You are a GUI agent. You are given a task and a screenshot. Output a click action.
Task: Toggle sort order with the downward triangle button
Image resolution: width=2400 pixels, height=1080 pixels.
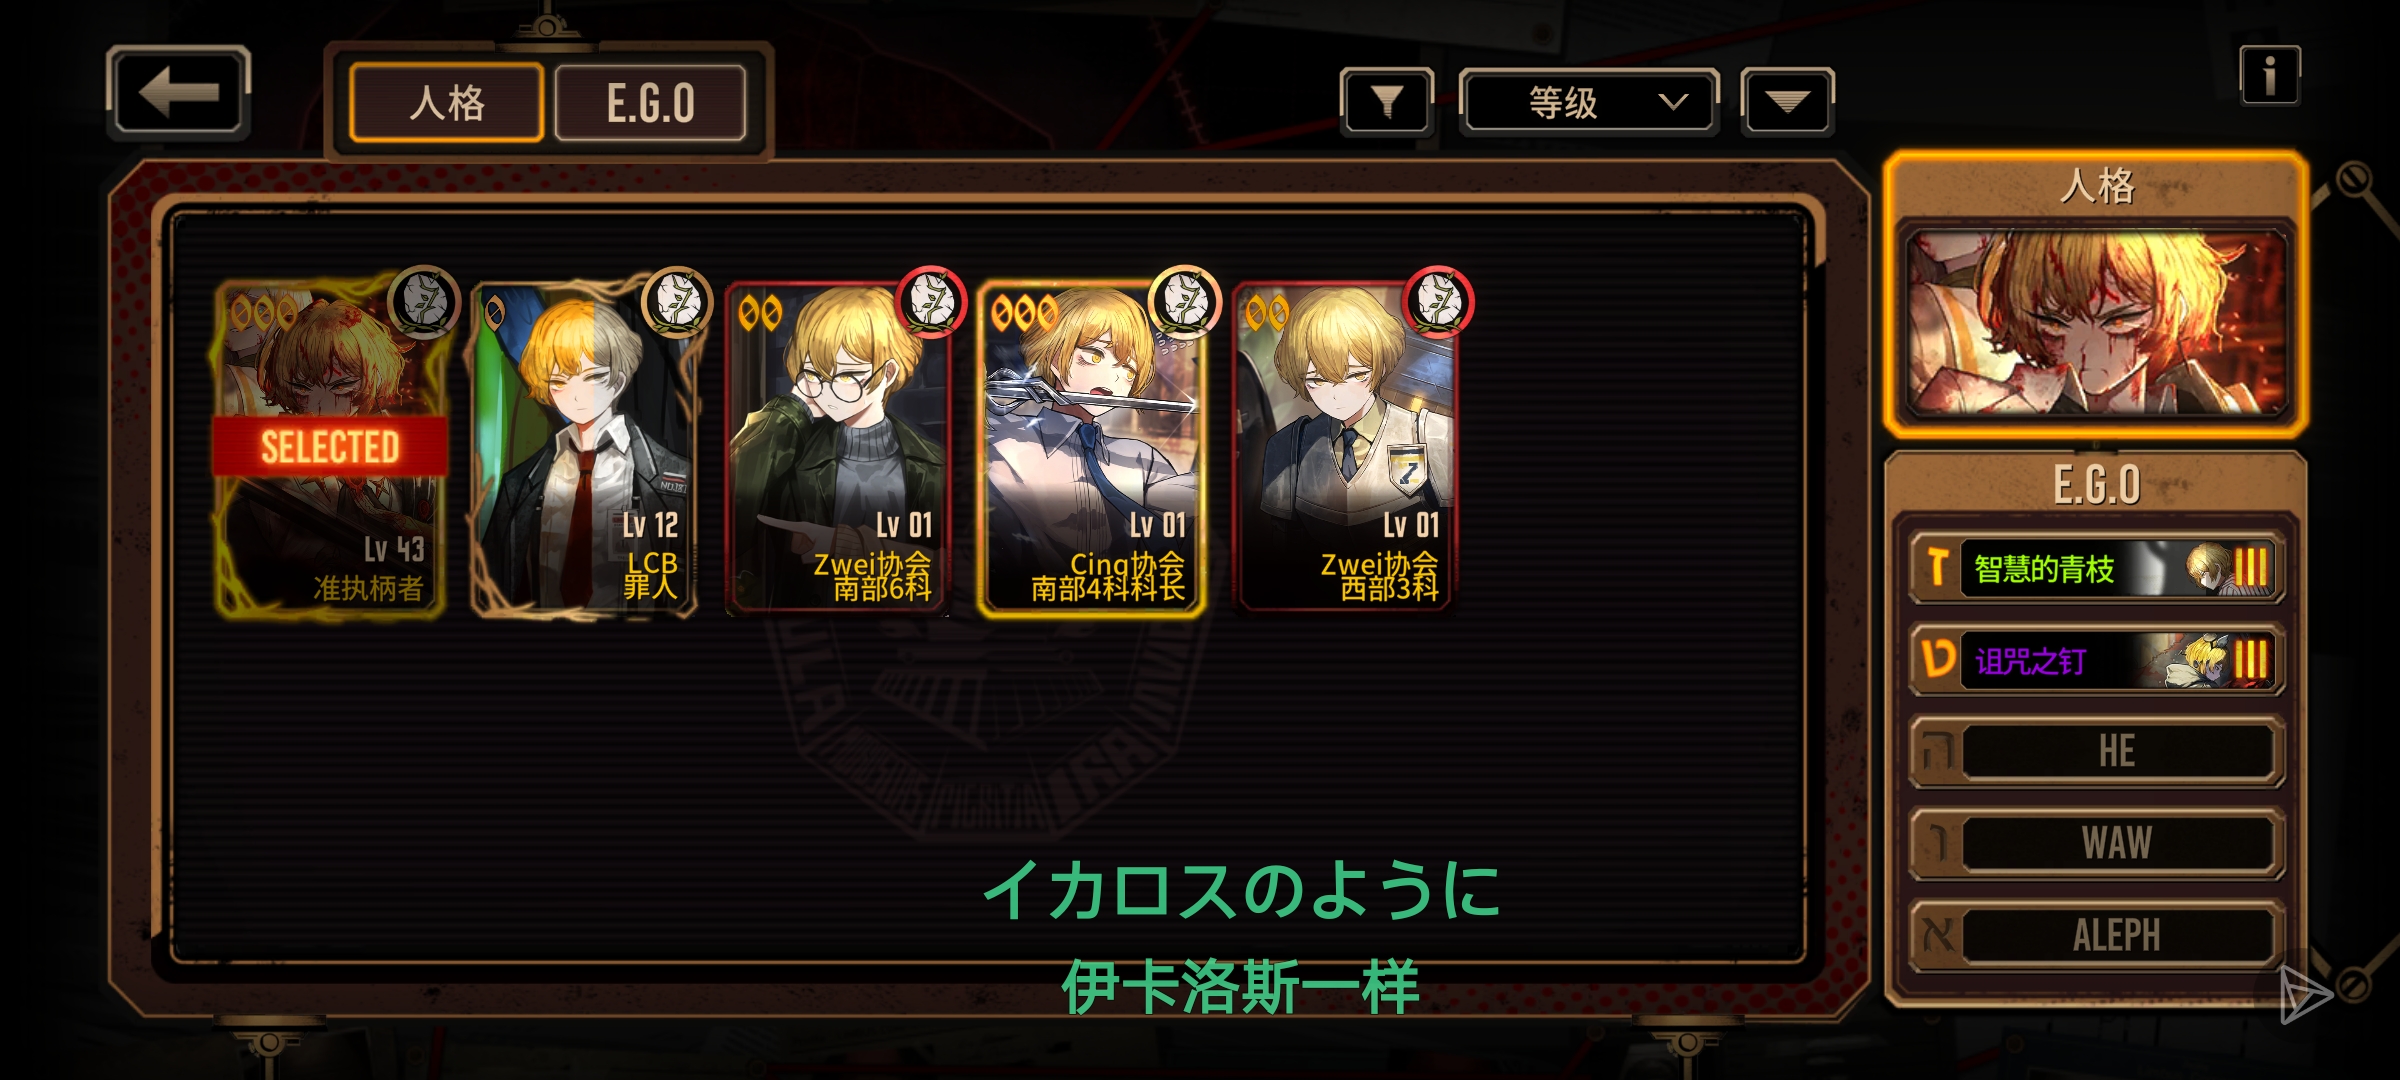coord(1787,101)
